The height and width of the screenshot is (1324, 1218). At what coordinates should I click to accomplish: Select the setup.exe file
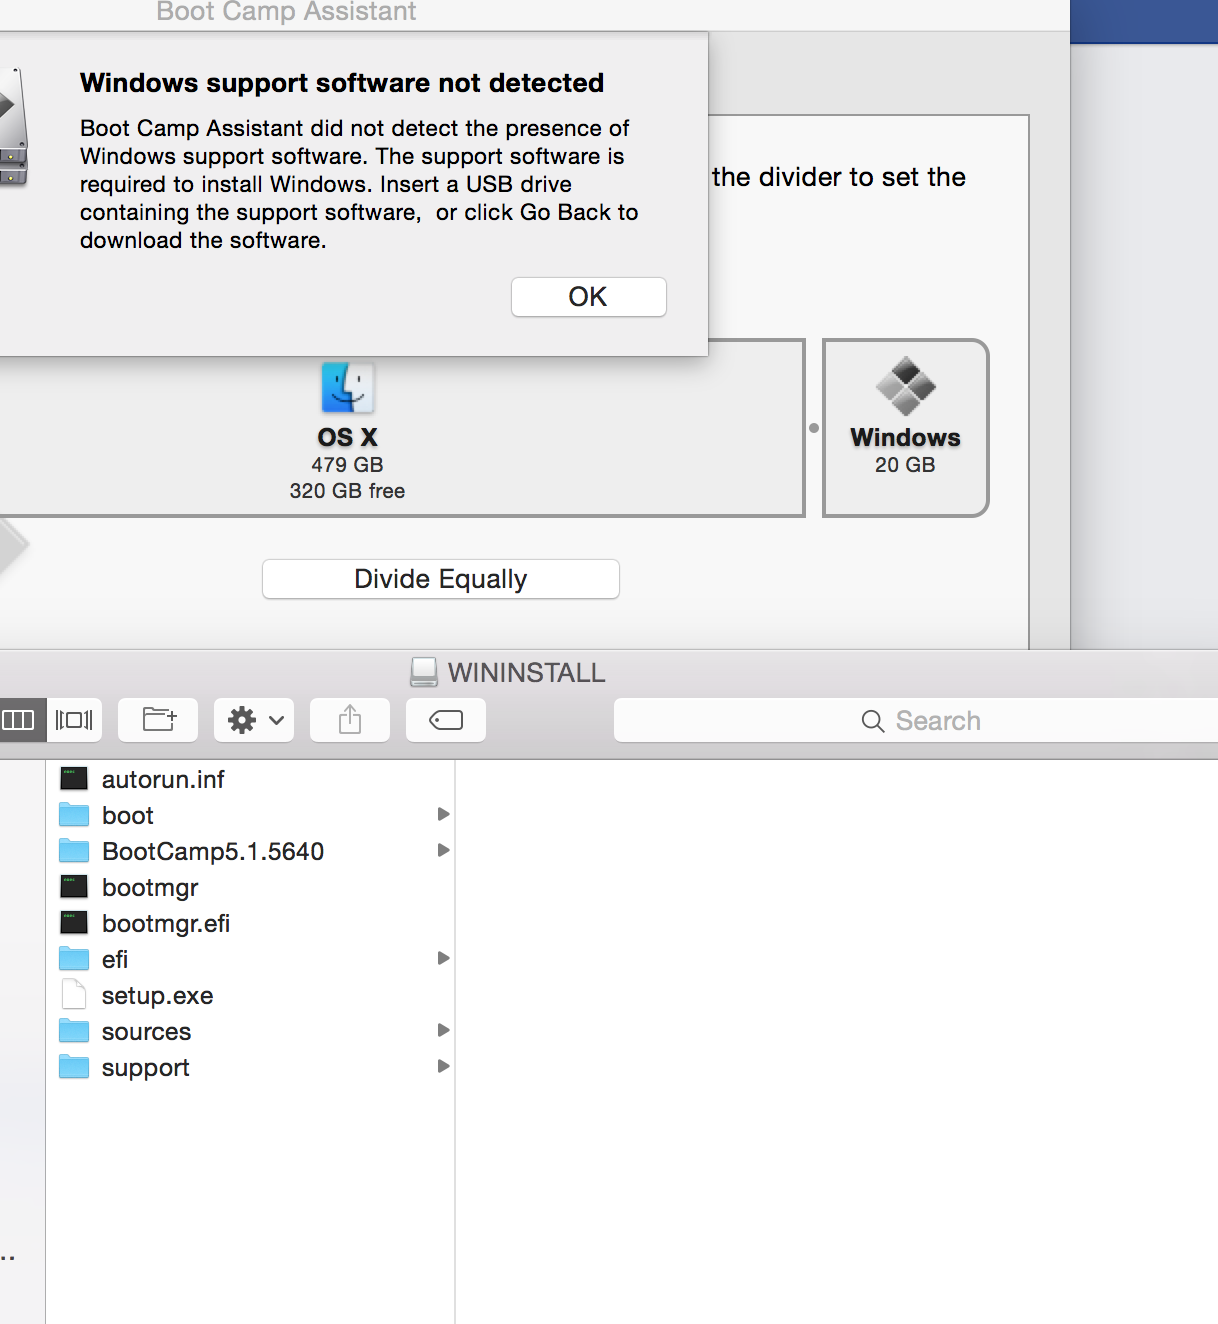(x=250, y=995)
